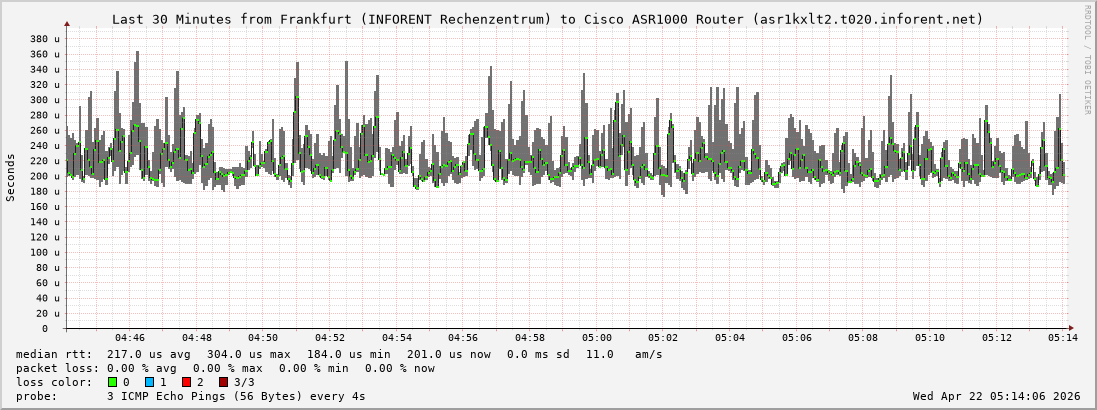Image resolution: width=1097 pixels, height=410 pixels.
Task: Click the 200 u y-axis label
Action: coord(45,176)
